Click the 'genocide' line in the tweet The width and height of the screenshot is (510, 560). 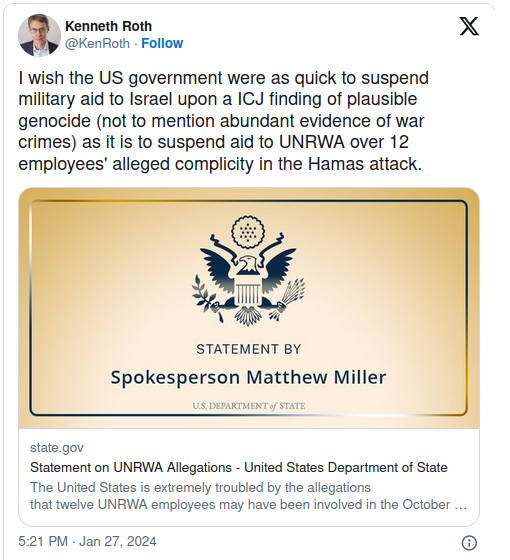[221, 121]
